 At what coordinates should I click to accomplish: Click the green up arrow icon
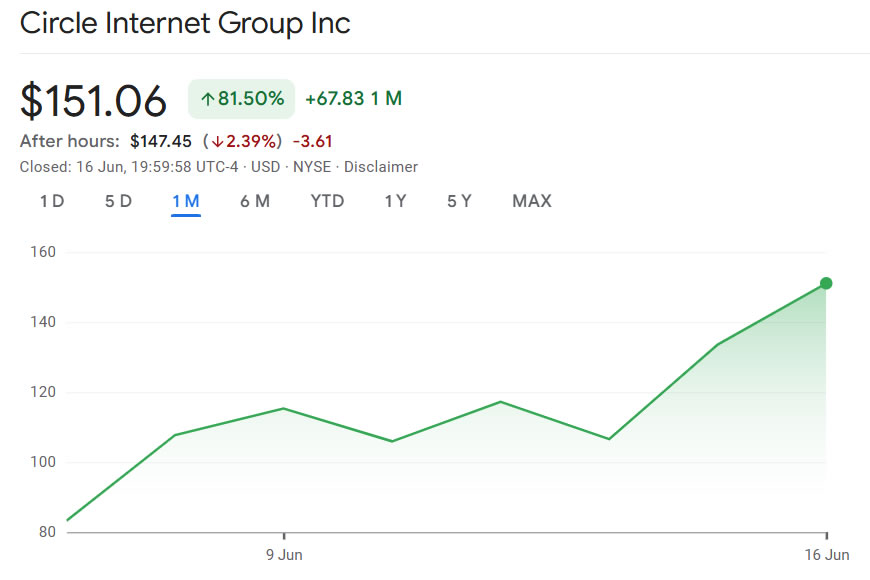click(x=208, y=99)
